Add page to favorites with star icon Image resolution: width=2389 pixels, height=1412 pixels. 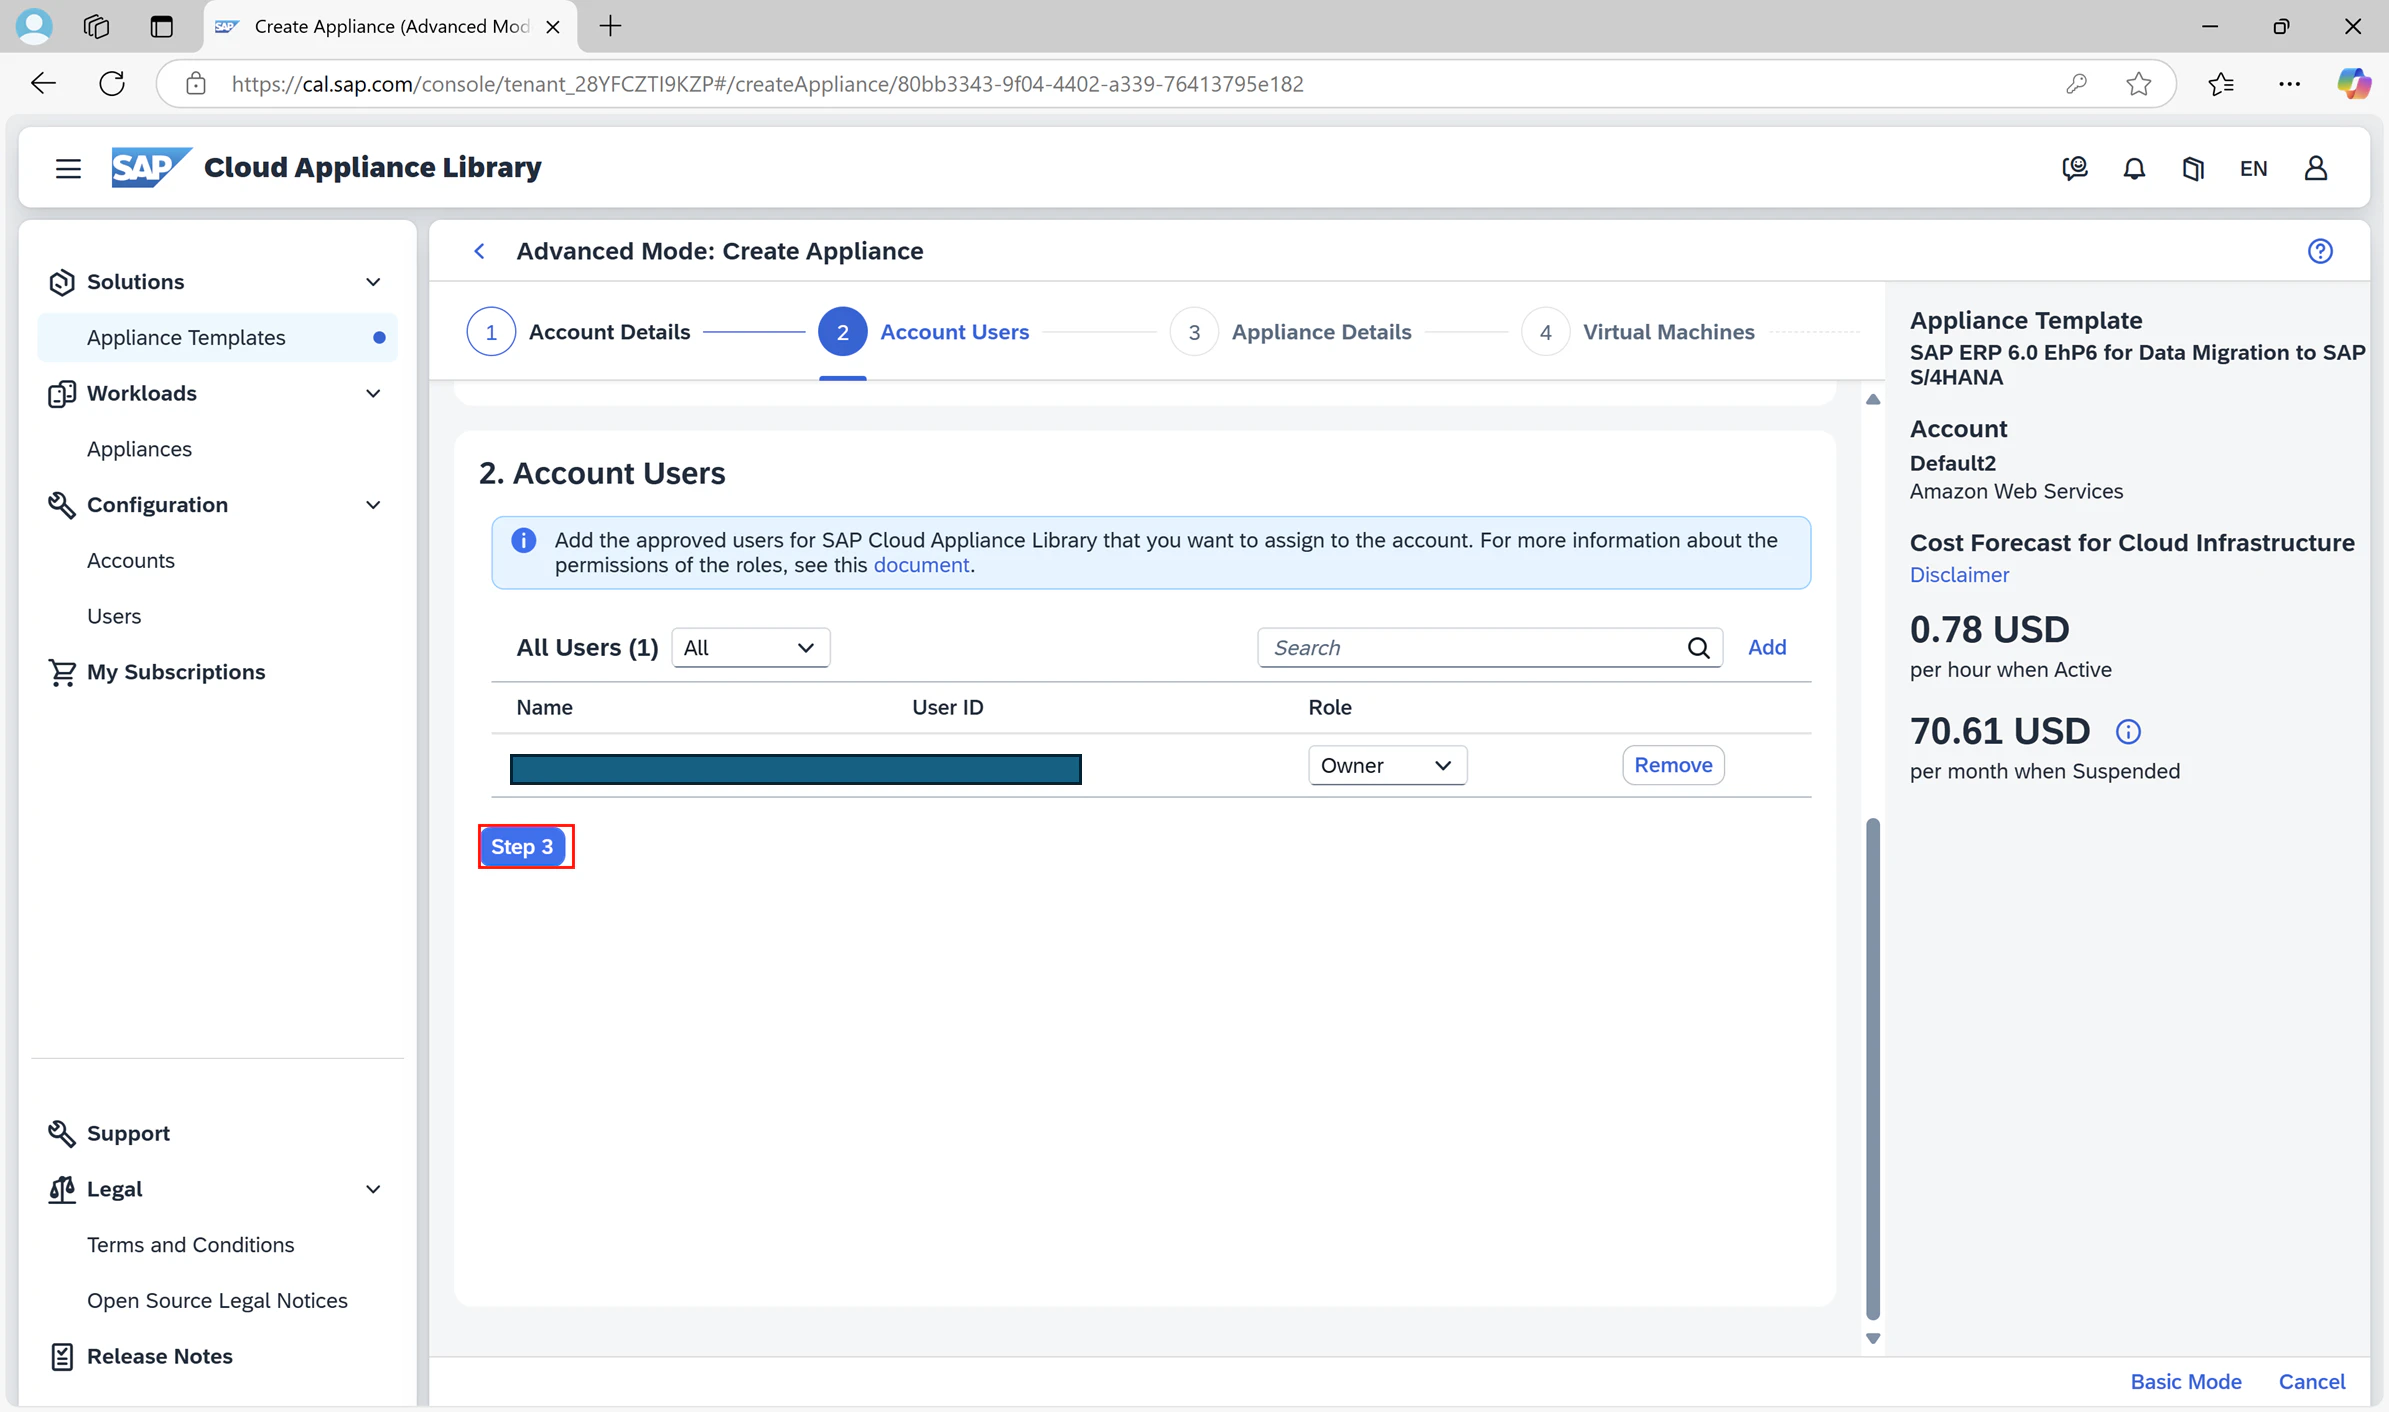[2138, 84]
